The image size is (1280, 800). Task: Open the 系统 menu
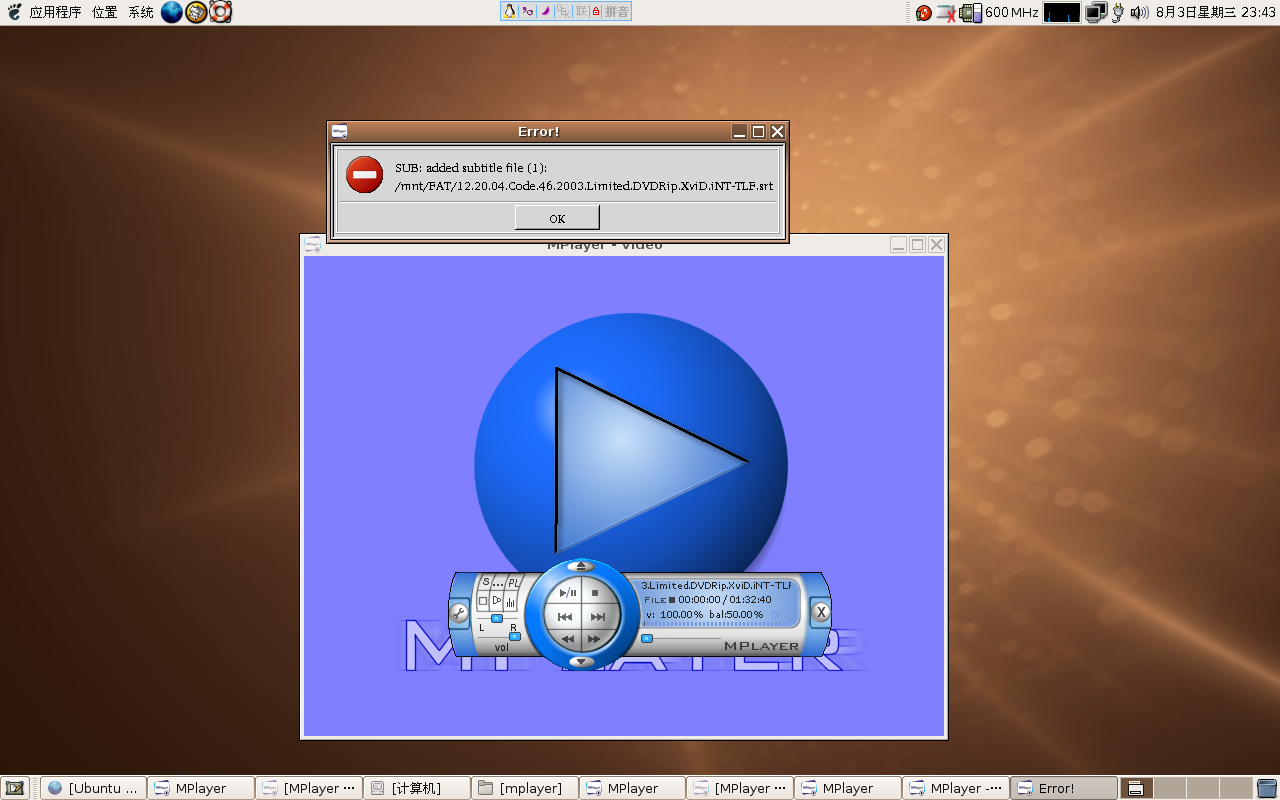(x=141, y=12)
